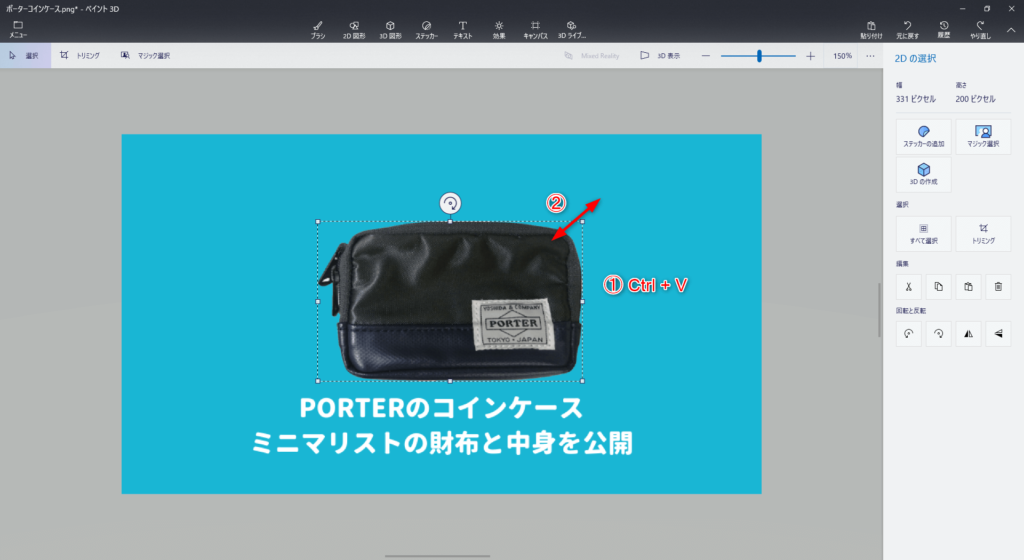This screenshot has height=560, width=1024.
Task: Minimize the Paint 3D window
Action: coord(963,8)
